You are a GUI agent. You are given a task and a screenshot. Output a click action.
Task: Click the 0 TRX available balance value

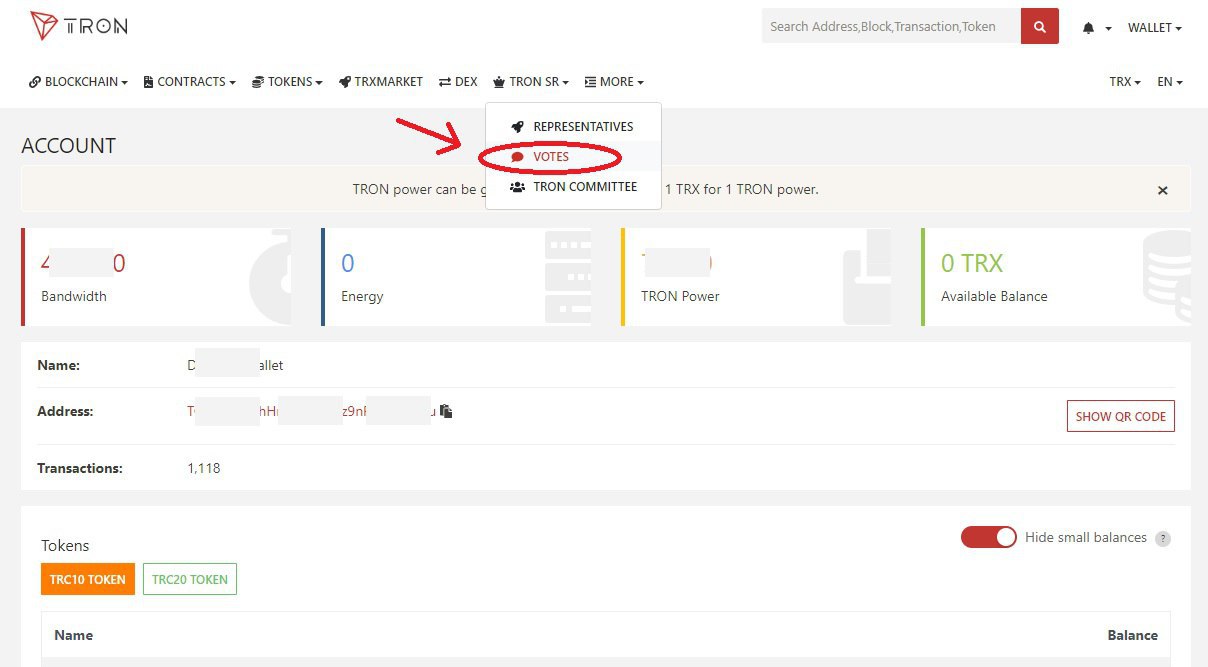point(972,264)
